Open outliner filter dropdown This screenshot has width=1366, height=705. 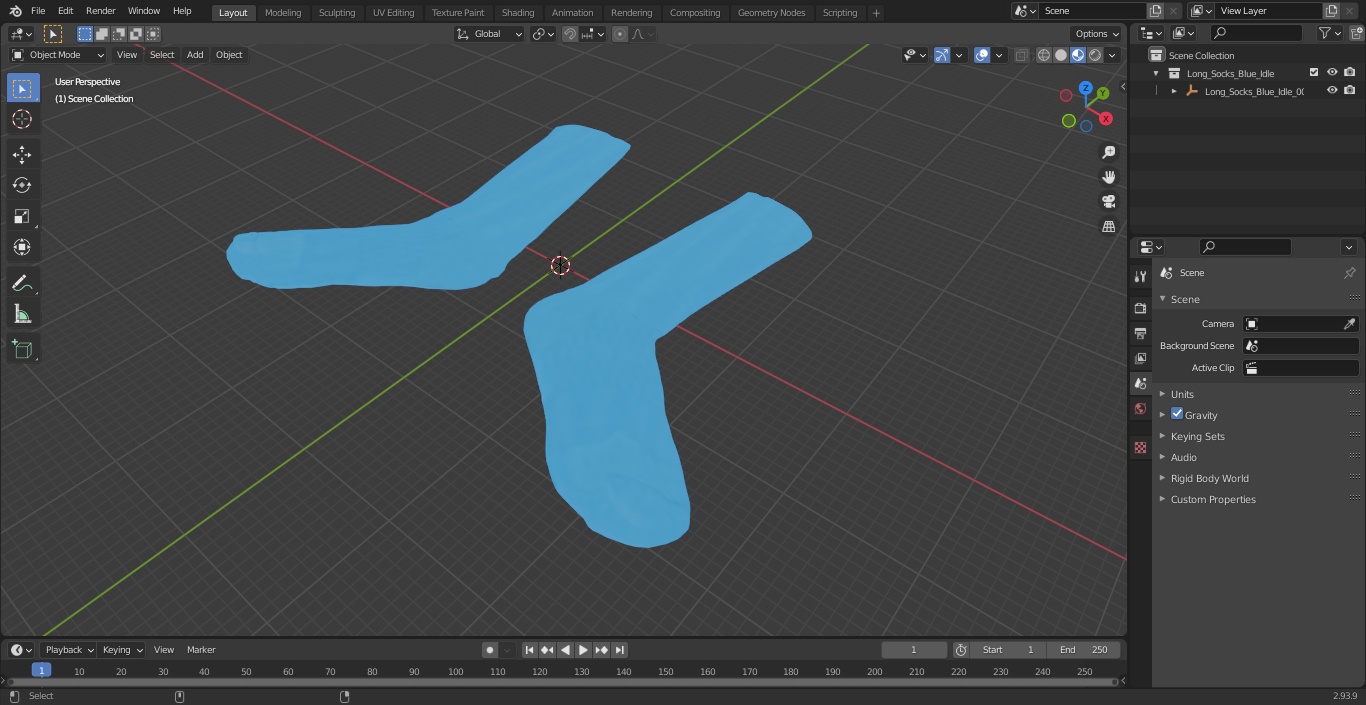coord(1329,33)
